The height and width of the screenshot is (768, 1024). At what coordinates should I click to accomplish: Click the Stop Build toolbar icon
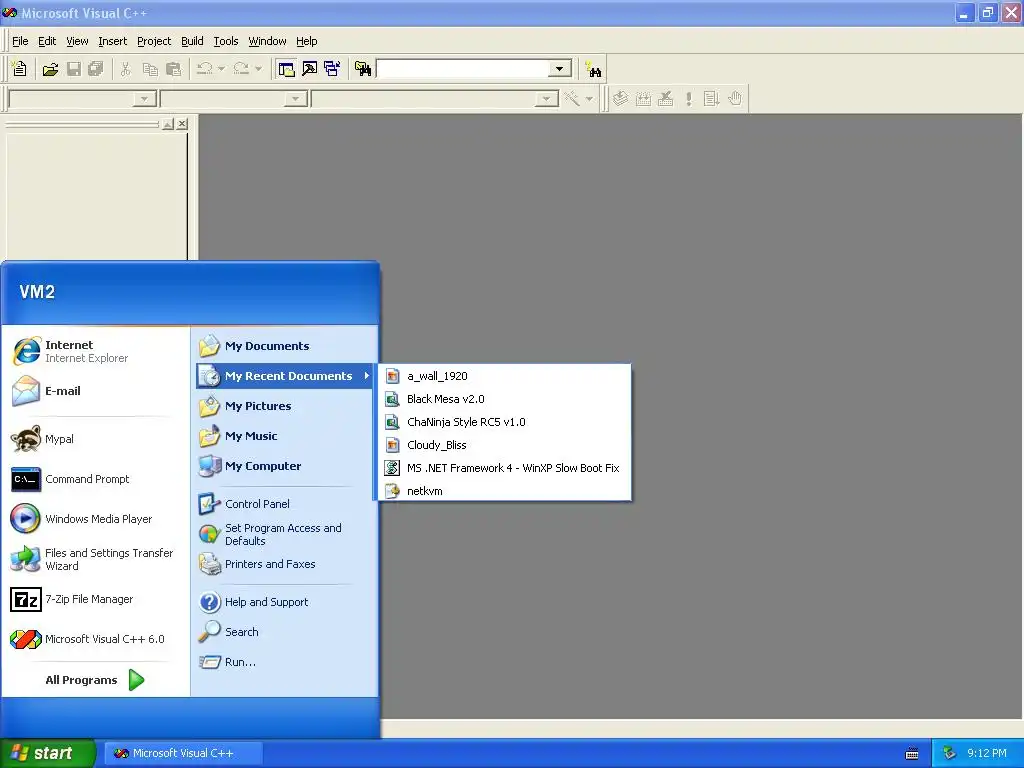[665, 99]
